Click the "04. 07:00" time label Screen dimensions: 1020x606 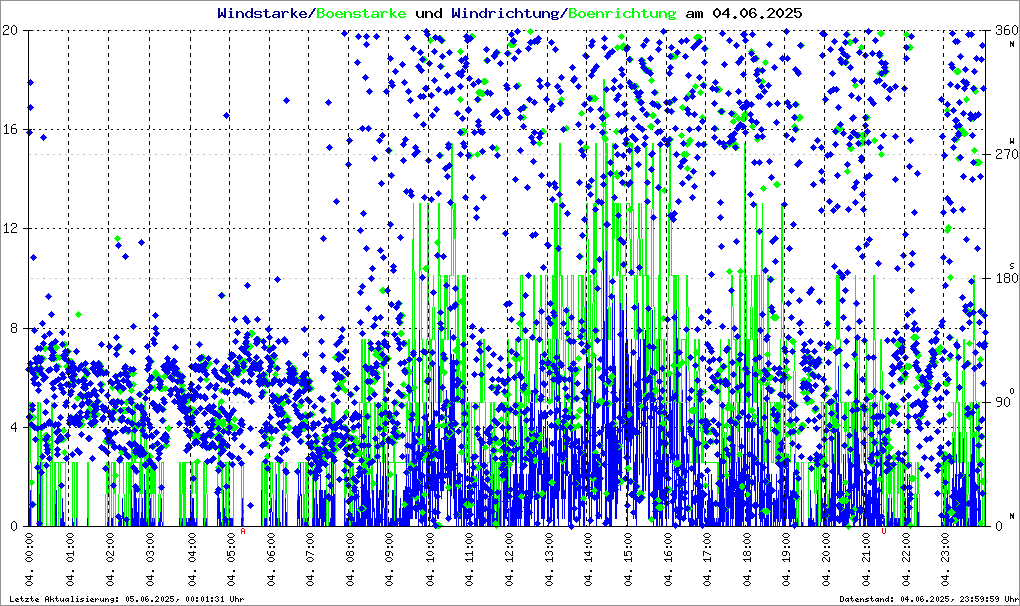[310, 560]
